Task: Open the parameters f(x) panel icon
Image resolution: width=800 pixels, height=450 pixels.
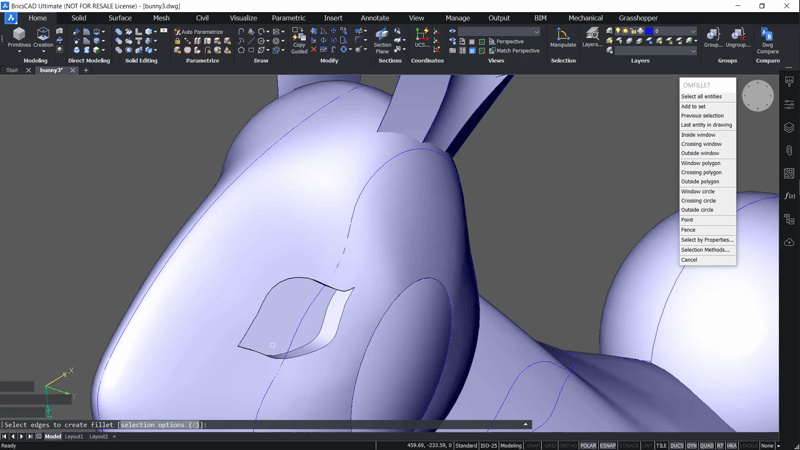Action: point(789,196)
